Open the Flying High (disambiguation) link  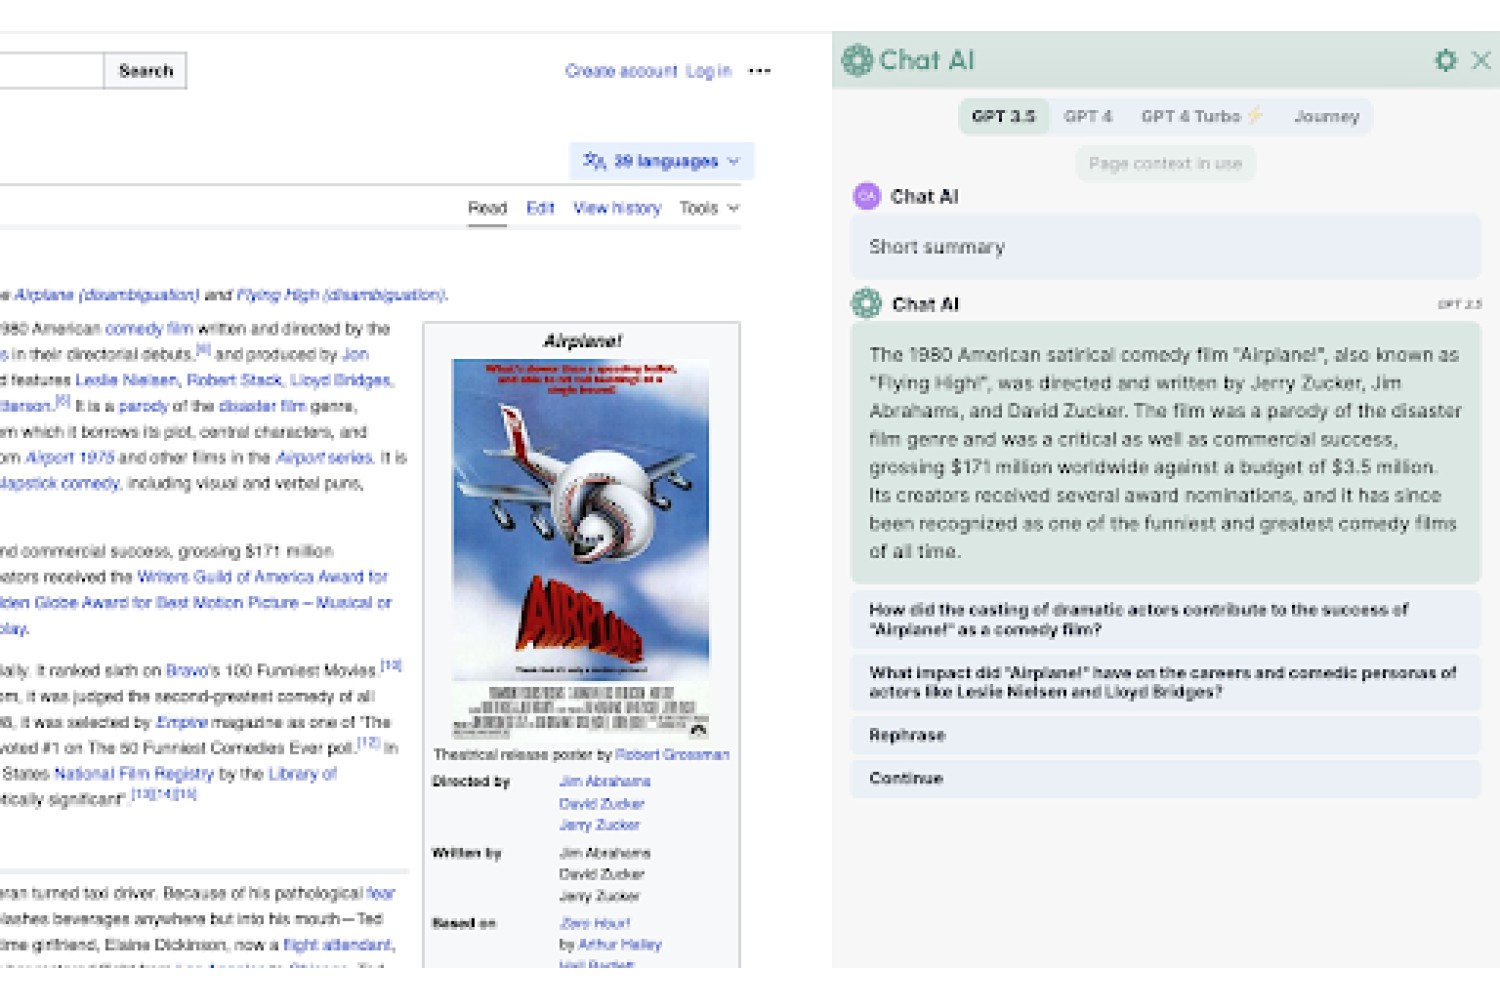coord(341,295)
